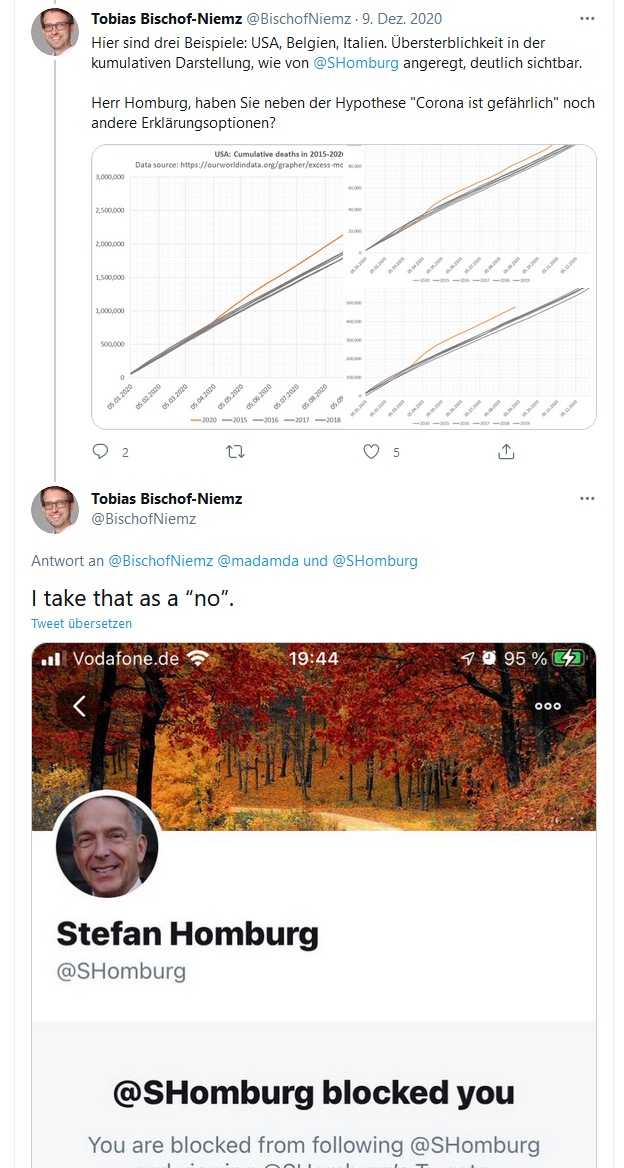The width and height of the screenshot is (624, 1168).
Task: Click Stefan Homburg's profile photo
Action: tap(107, 845)
